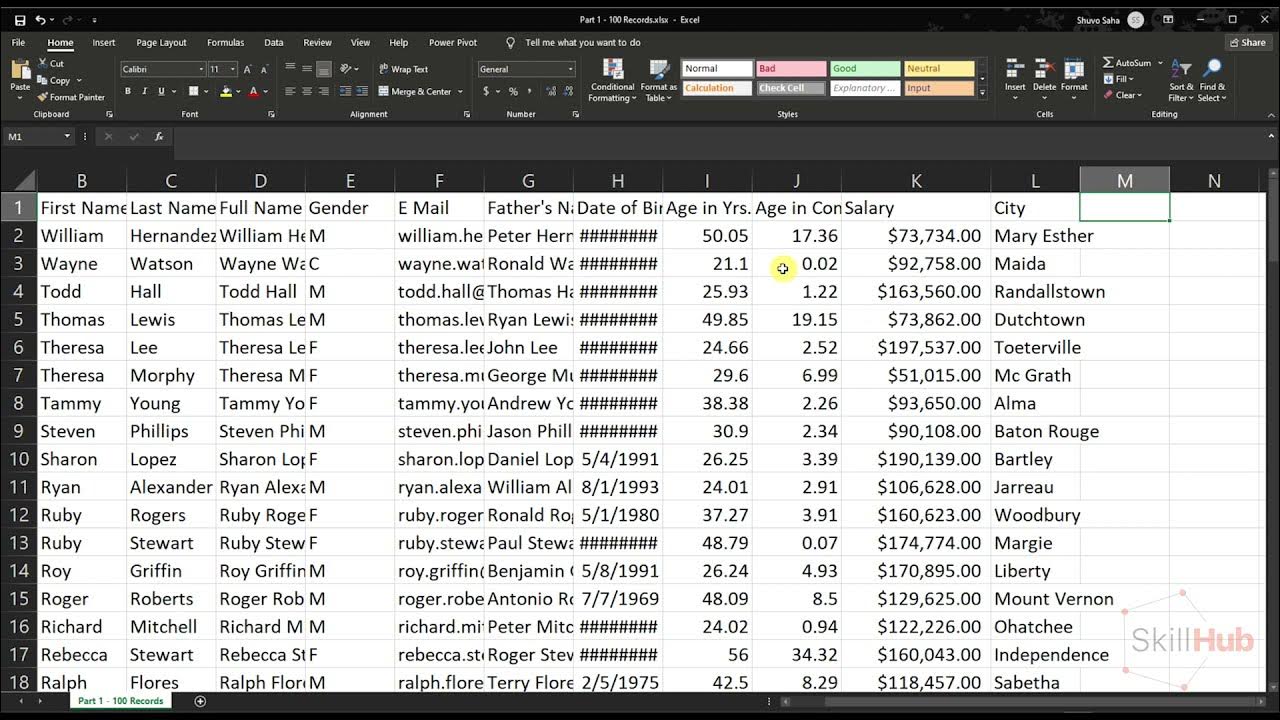The image size is (1280, 720).
Task: Undo the last action
Action: [x=40, y=20]
